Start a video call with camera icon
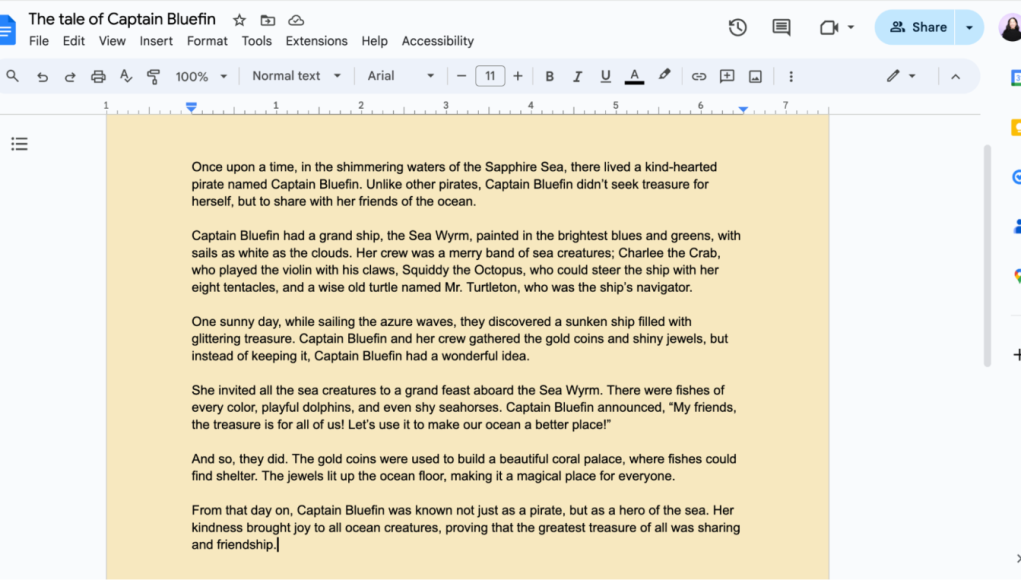Viewport: 1021px width, 580px height. point(828,27)
